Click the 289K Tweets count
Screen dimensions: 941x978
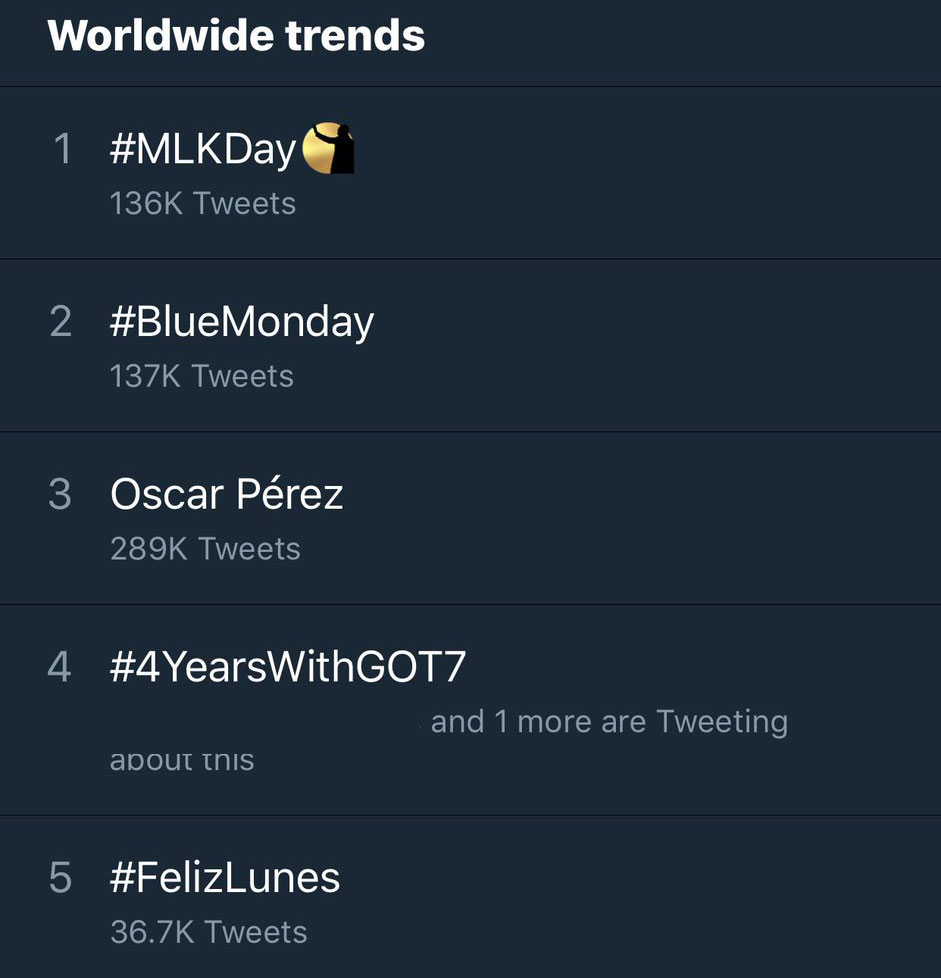205,548
